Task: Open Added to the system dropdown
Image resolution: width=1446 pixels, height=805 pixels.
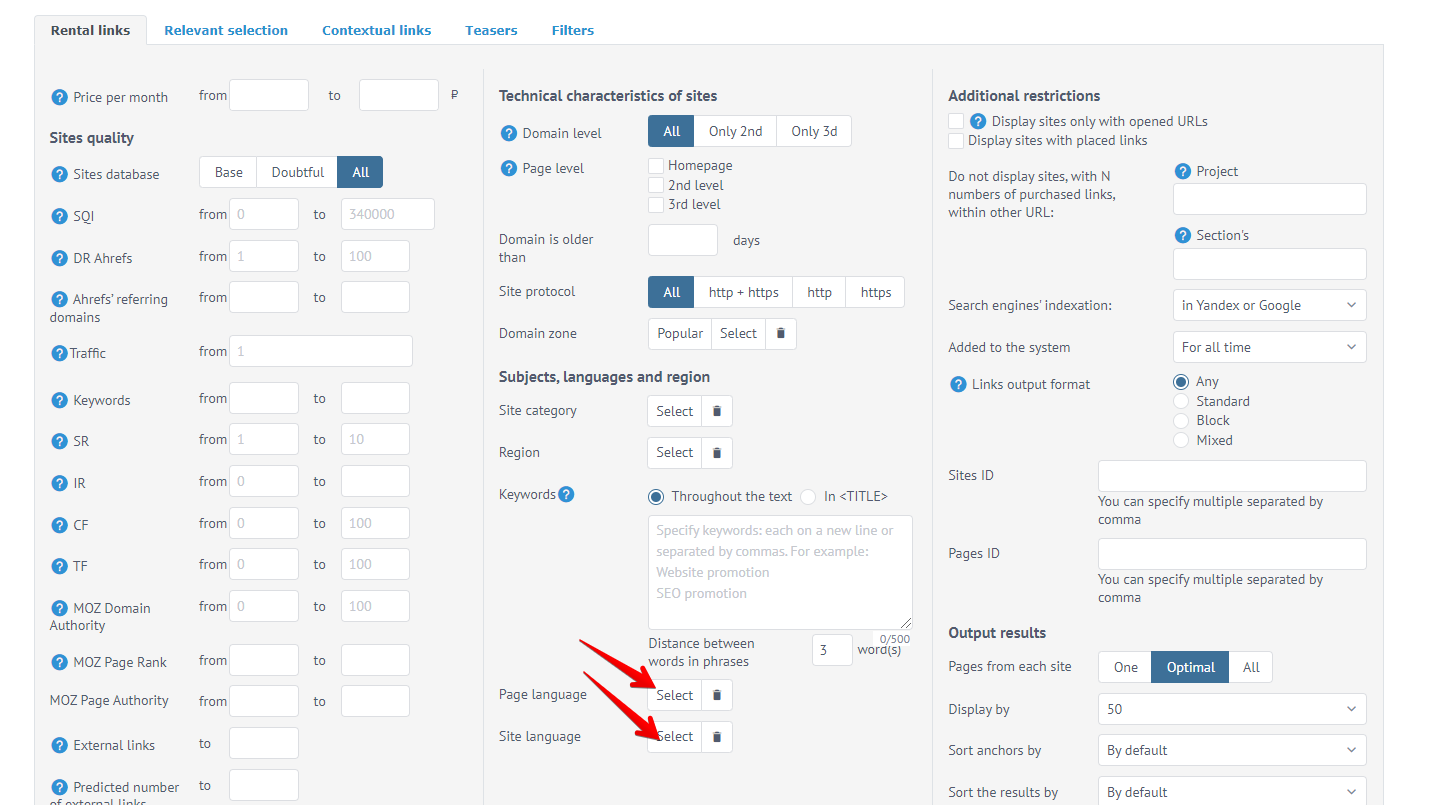Action: click(1268, 347)
